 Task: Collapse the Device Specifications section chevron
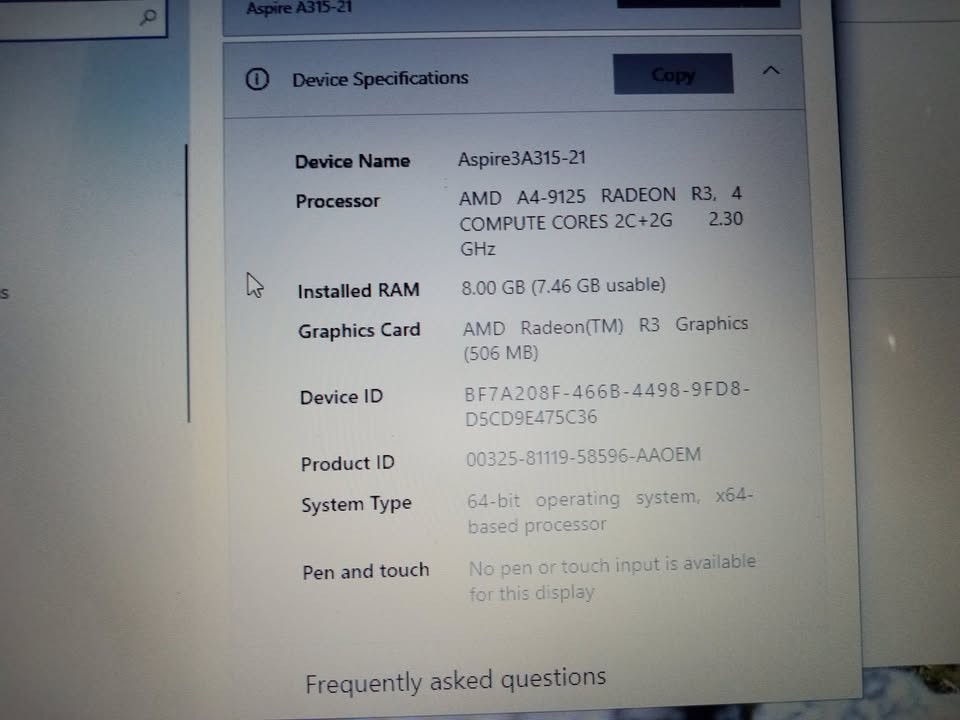[771, 70]
